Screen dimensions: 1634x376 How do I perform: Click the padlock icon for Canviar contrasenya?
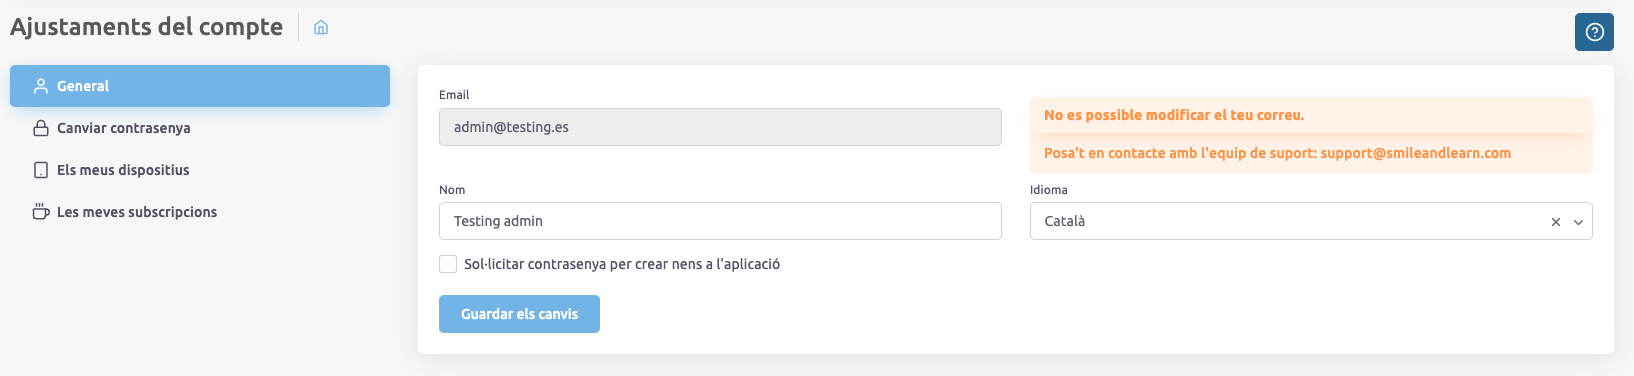41,128
